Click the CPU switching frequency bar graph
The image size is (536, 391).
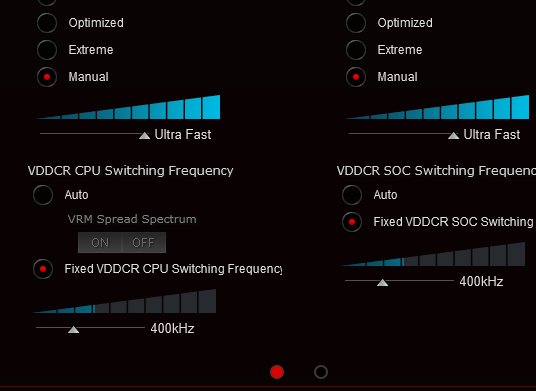tap(124, 301)
